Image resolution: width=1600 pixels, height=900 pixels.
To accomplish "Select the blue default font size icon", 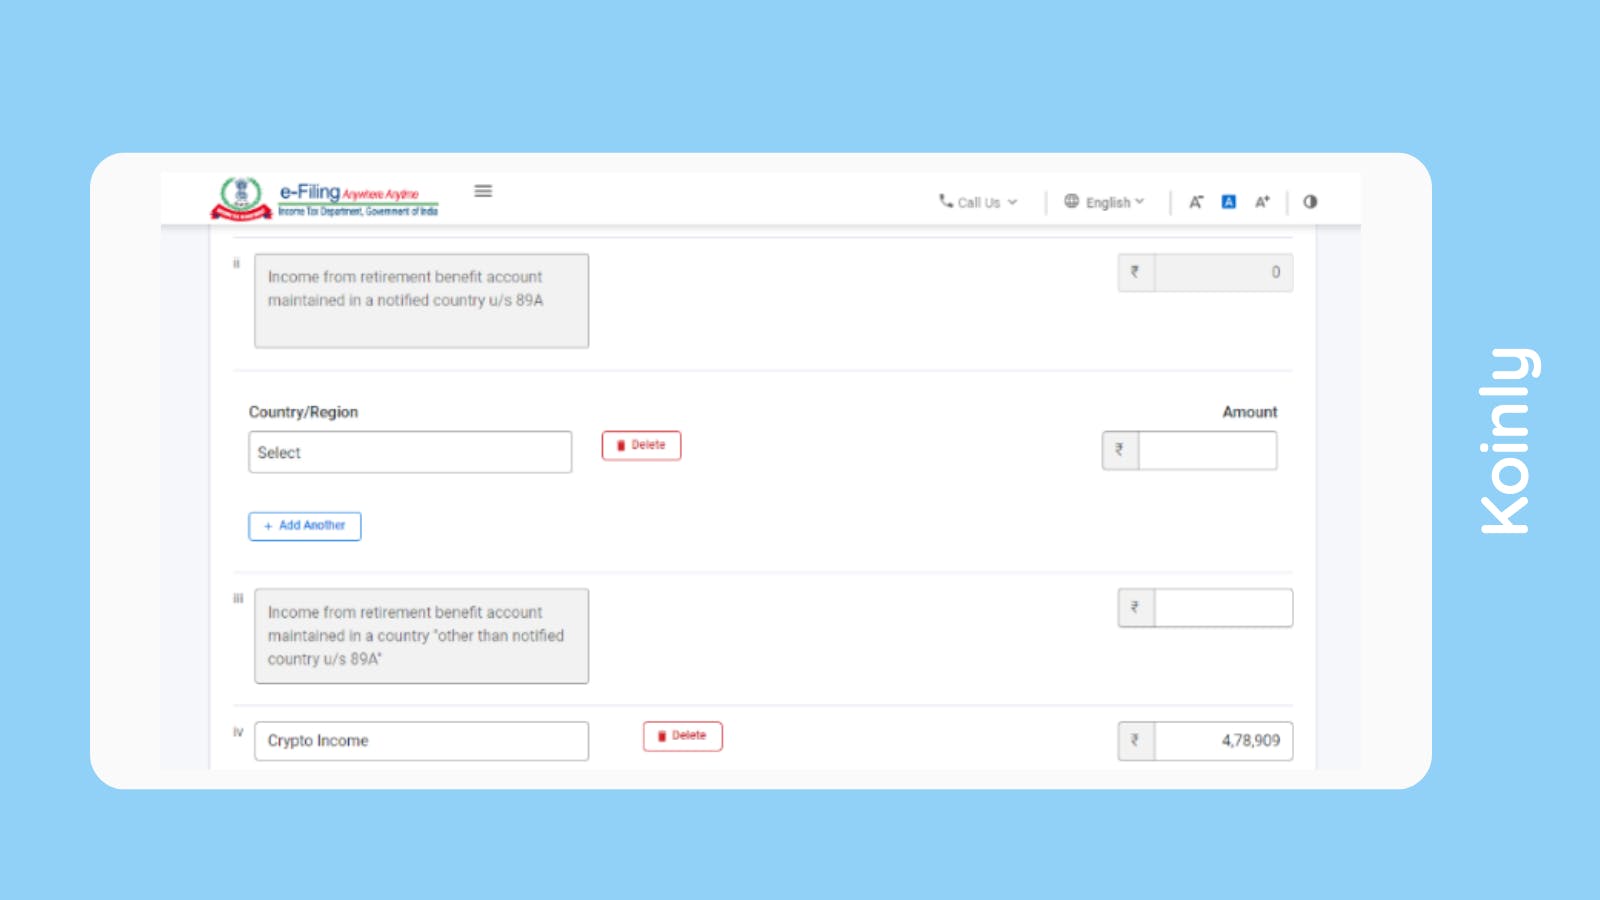I will coord(1228,201).
